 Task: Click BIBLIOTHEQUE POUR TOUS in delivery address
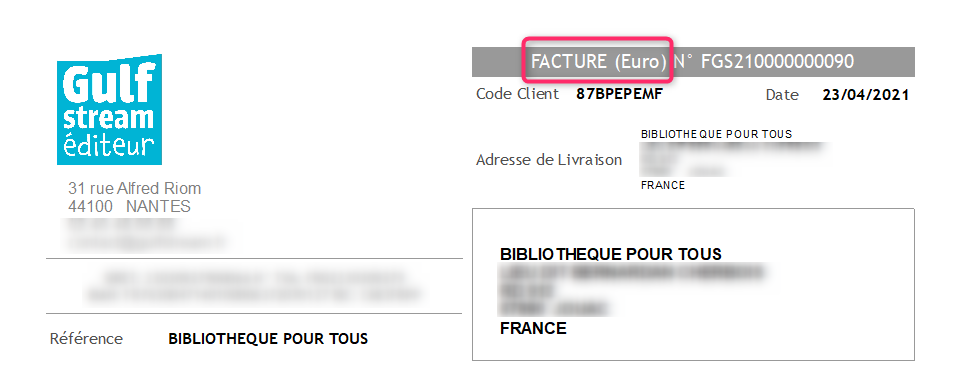[716, 134]
